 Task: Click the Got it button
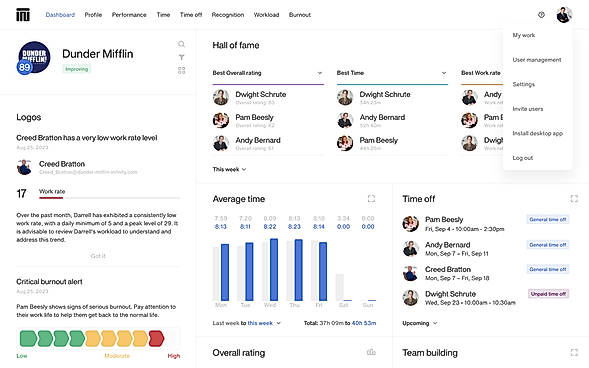pyautogui.click(x=98, y=256)
